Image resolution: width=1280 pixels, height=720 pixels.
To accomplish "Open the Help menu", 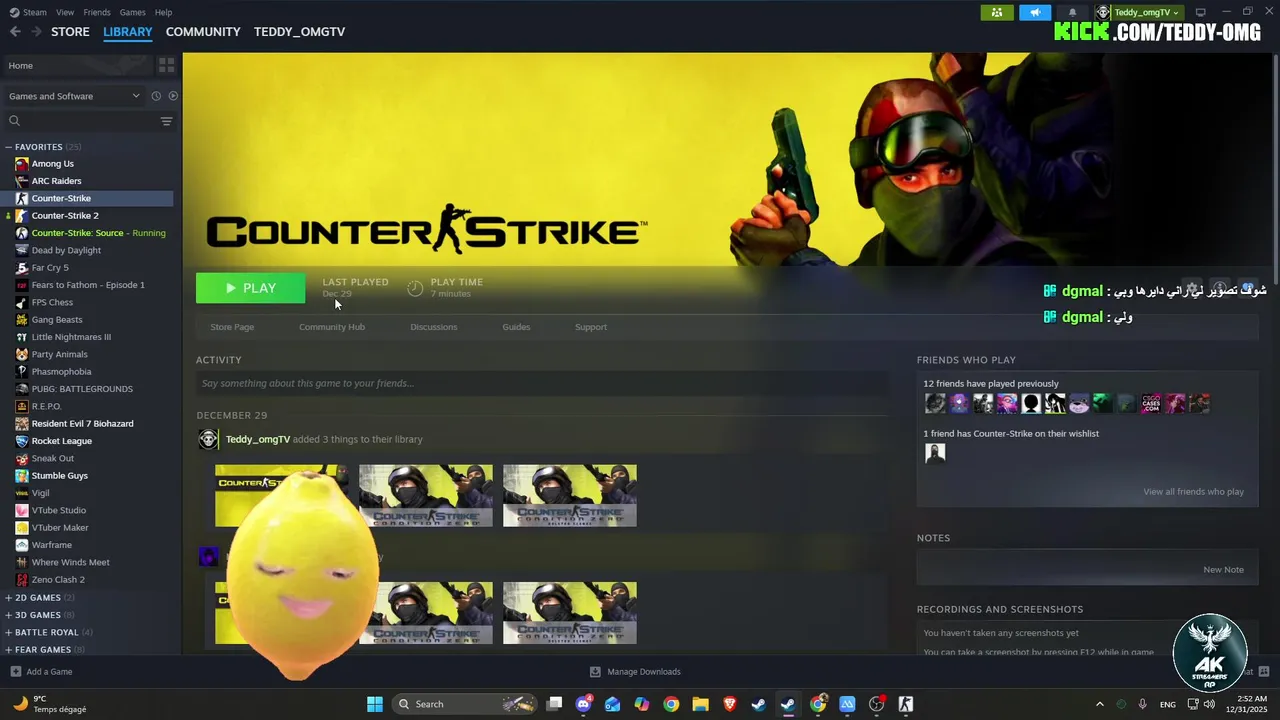I will (163, 12).
